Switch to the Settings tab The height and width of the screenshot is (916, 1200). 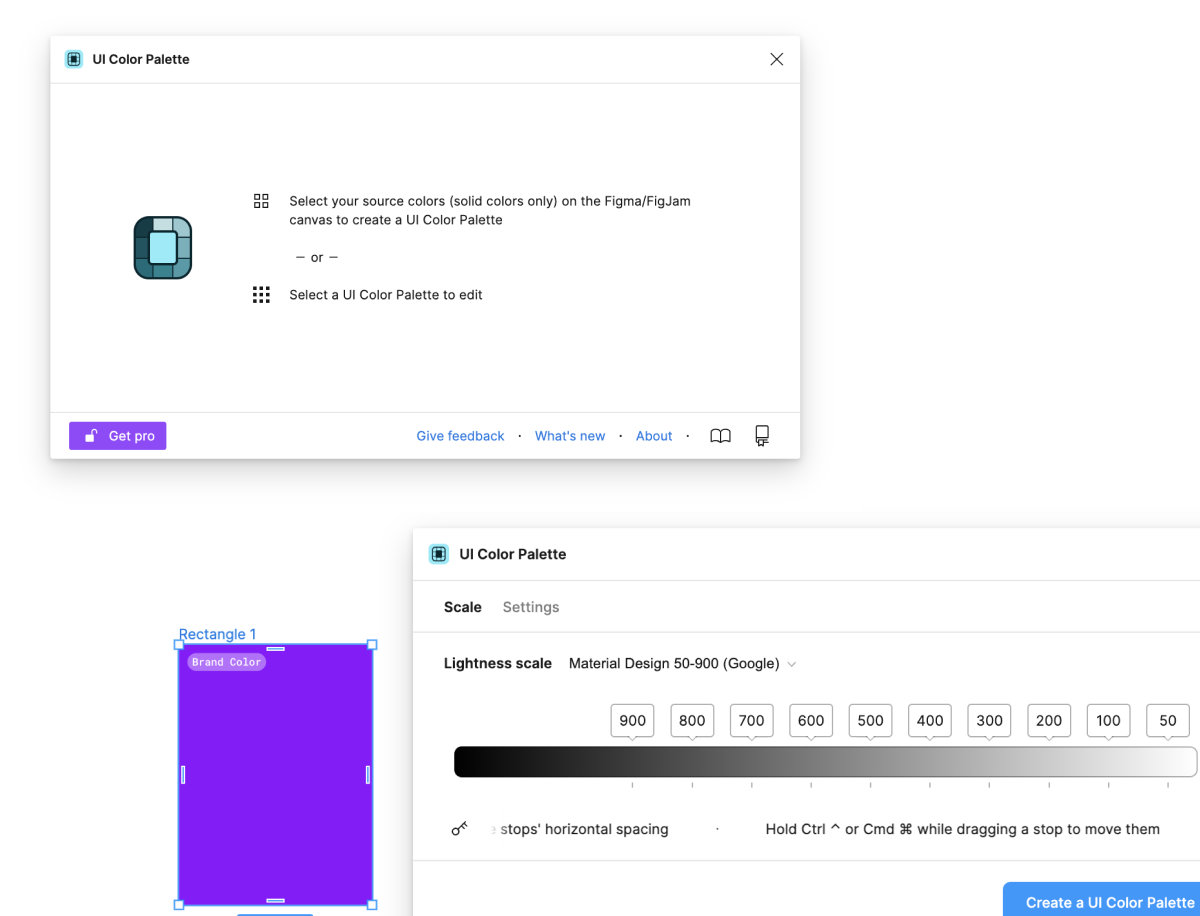pos(531,607)
